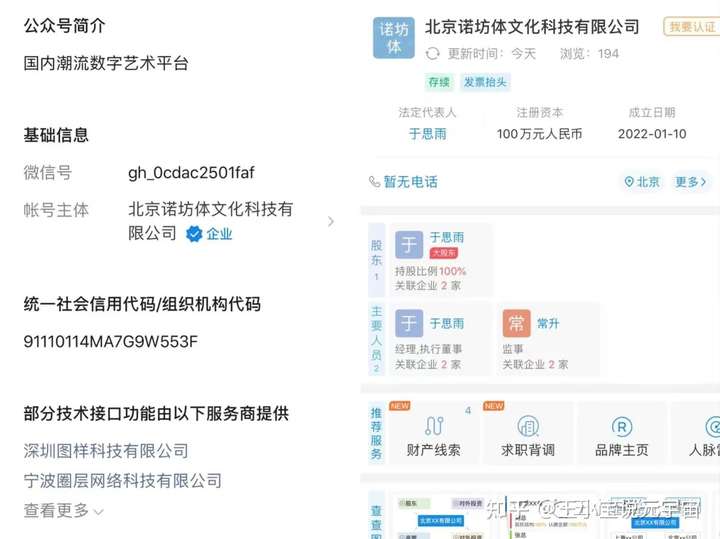The width and height of the screenshot is (720, 539).
Task: Open 于思雨 in the 经理,执行董事 card
Action: pos(447,323)
